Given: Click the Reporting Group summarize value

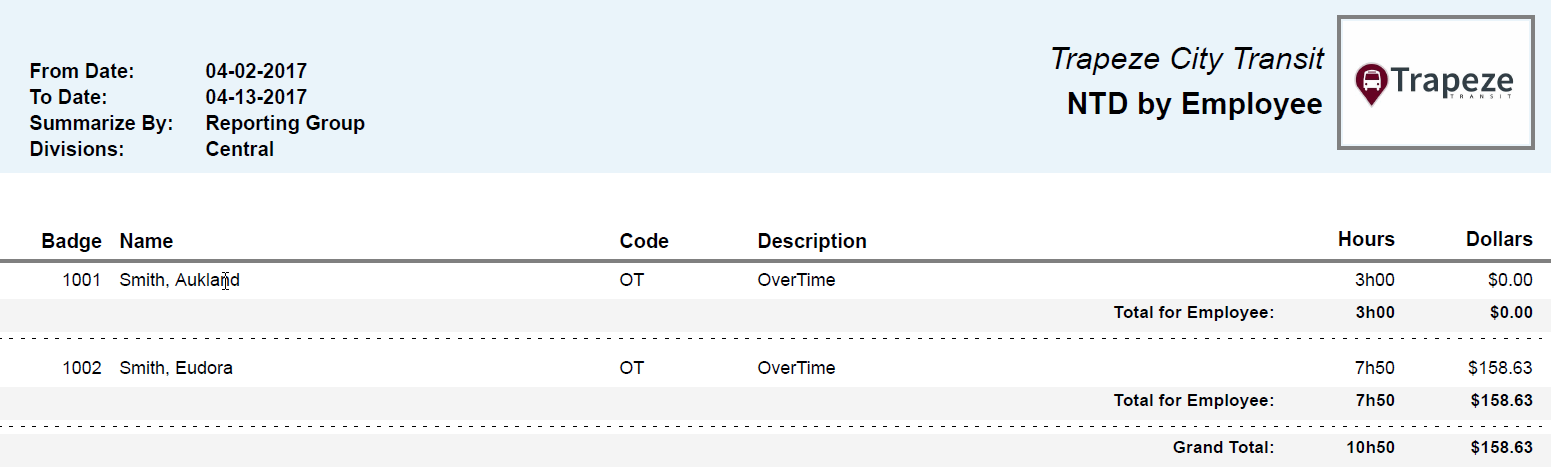Looking at the screenshot, I should [285, 123].
